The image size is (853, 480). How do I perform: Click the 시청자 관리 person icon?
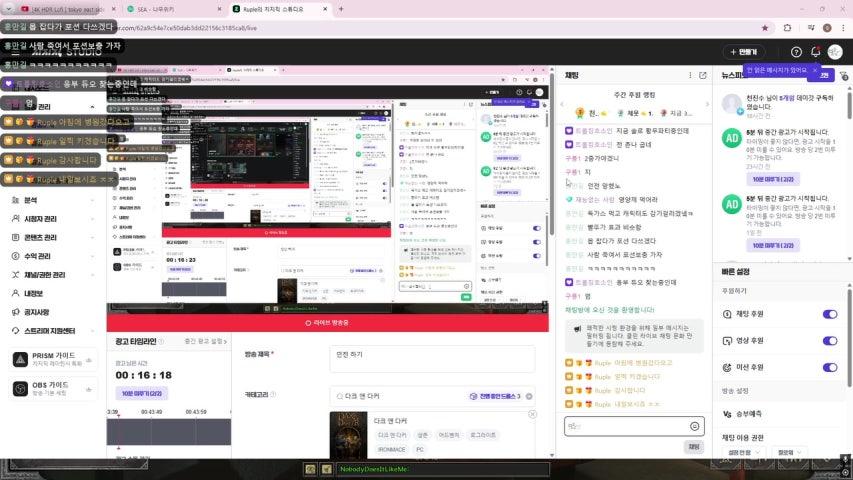point(15,219)
